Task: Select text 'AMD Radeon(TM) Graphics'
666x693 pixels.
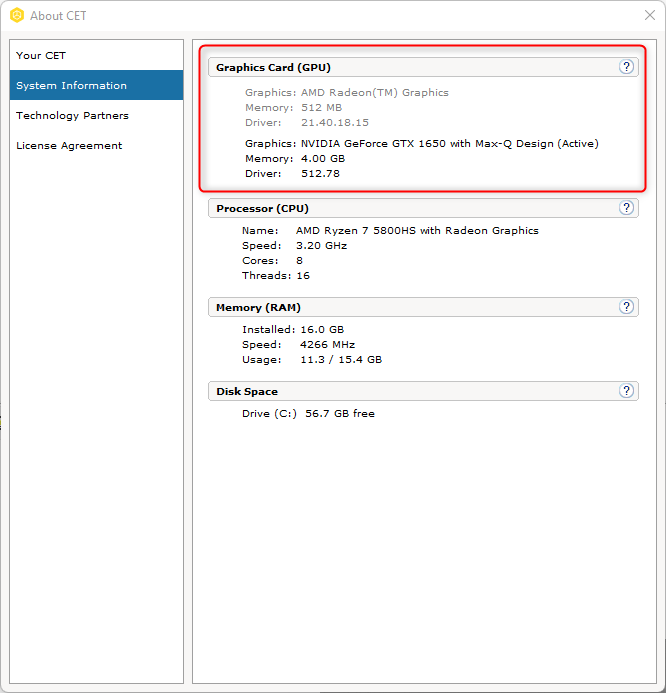Action: coord(375,92)
